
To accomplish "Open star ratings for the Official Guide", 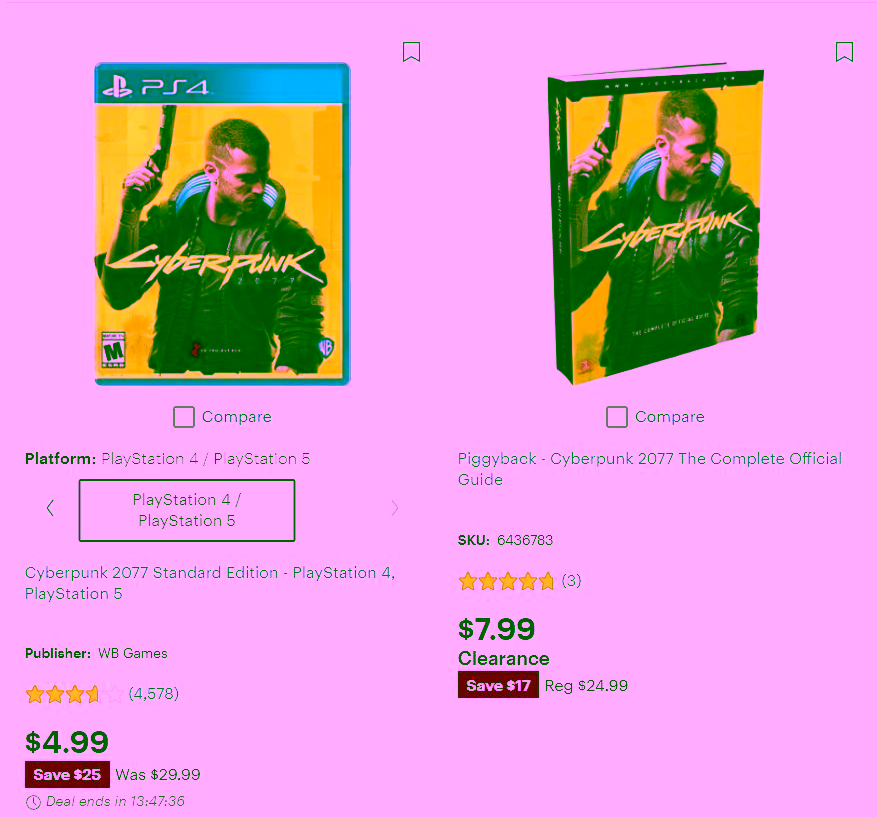I will pyautogui.click(x=507, y=582).
